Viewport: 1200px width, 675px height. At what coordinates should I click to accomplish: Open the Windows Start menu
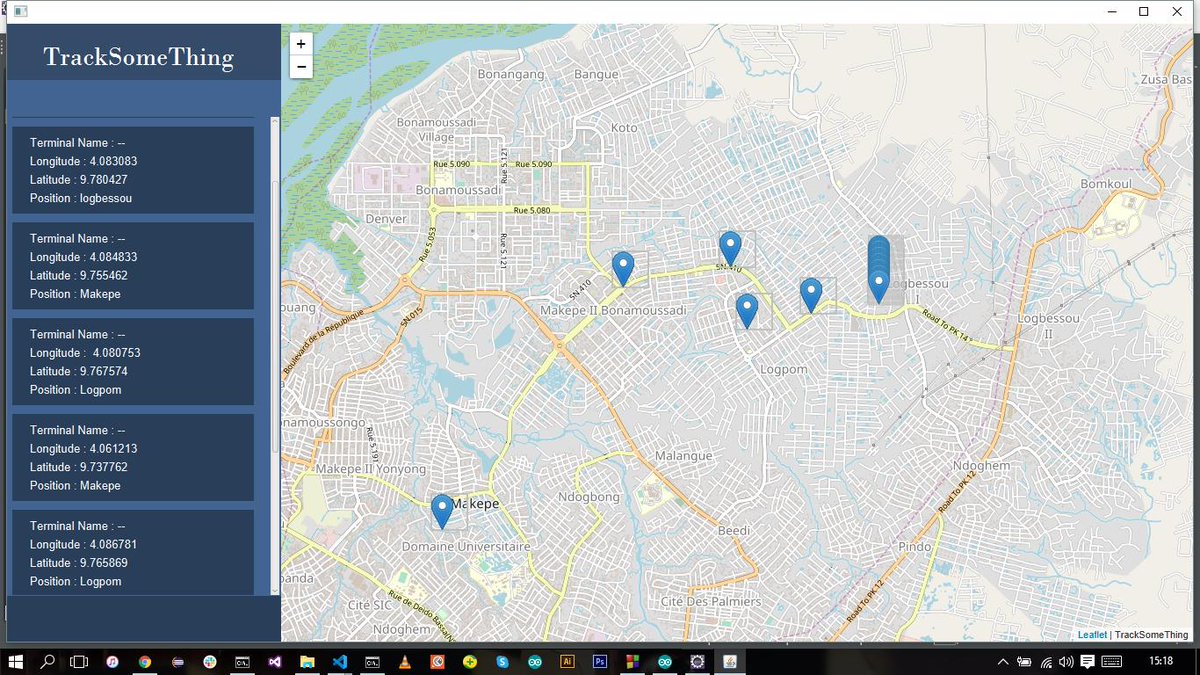16,661
